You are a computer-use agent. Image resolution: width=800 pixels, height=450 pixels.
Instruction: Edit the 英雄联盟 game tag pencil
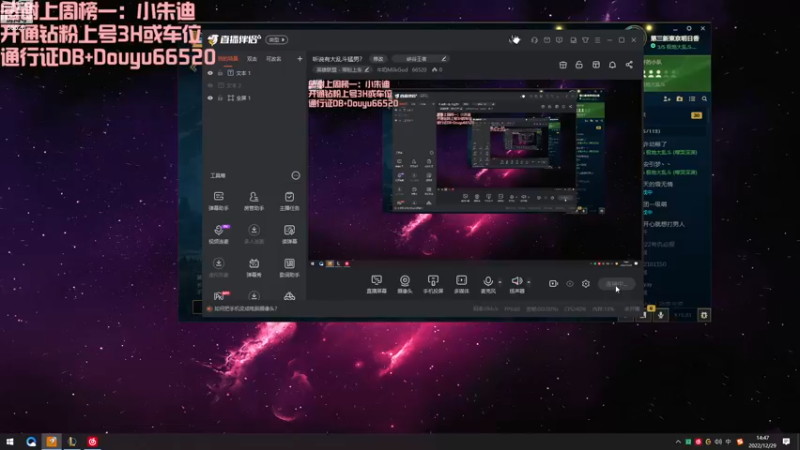[x=366, y=69]
